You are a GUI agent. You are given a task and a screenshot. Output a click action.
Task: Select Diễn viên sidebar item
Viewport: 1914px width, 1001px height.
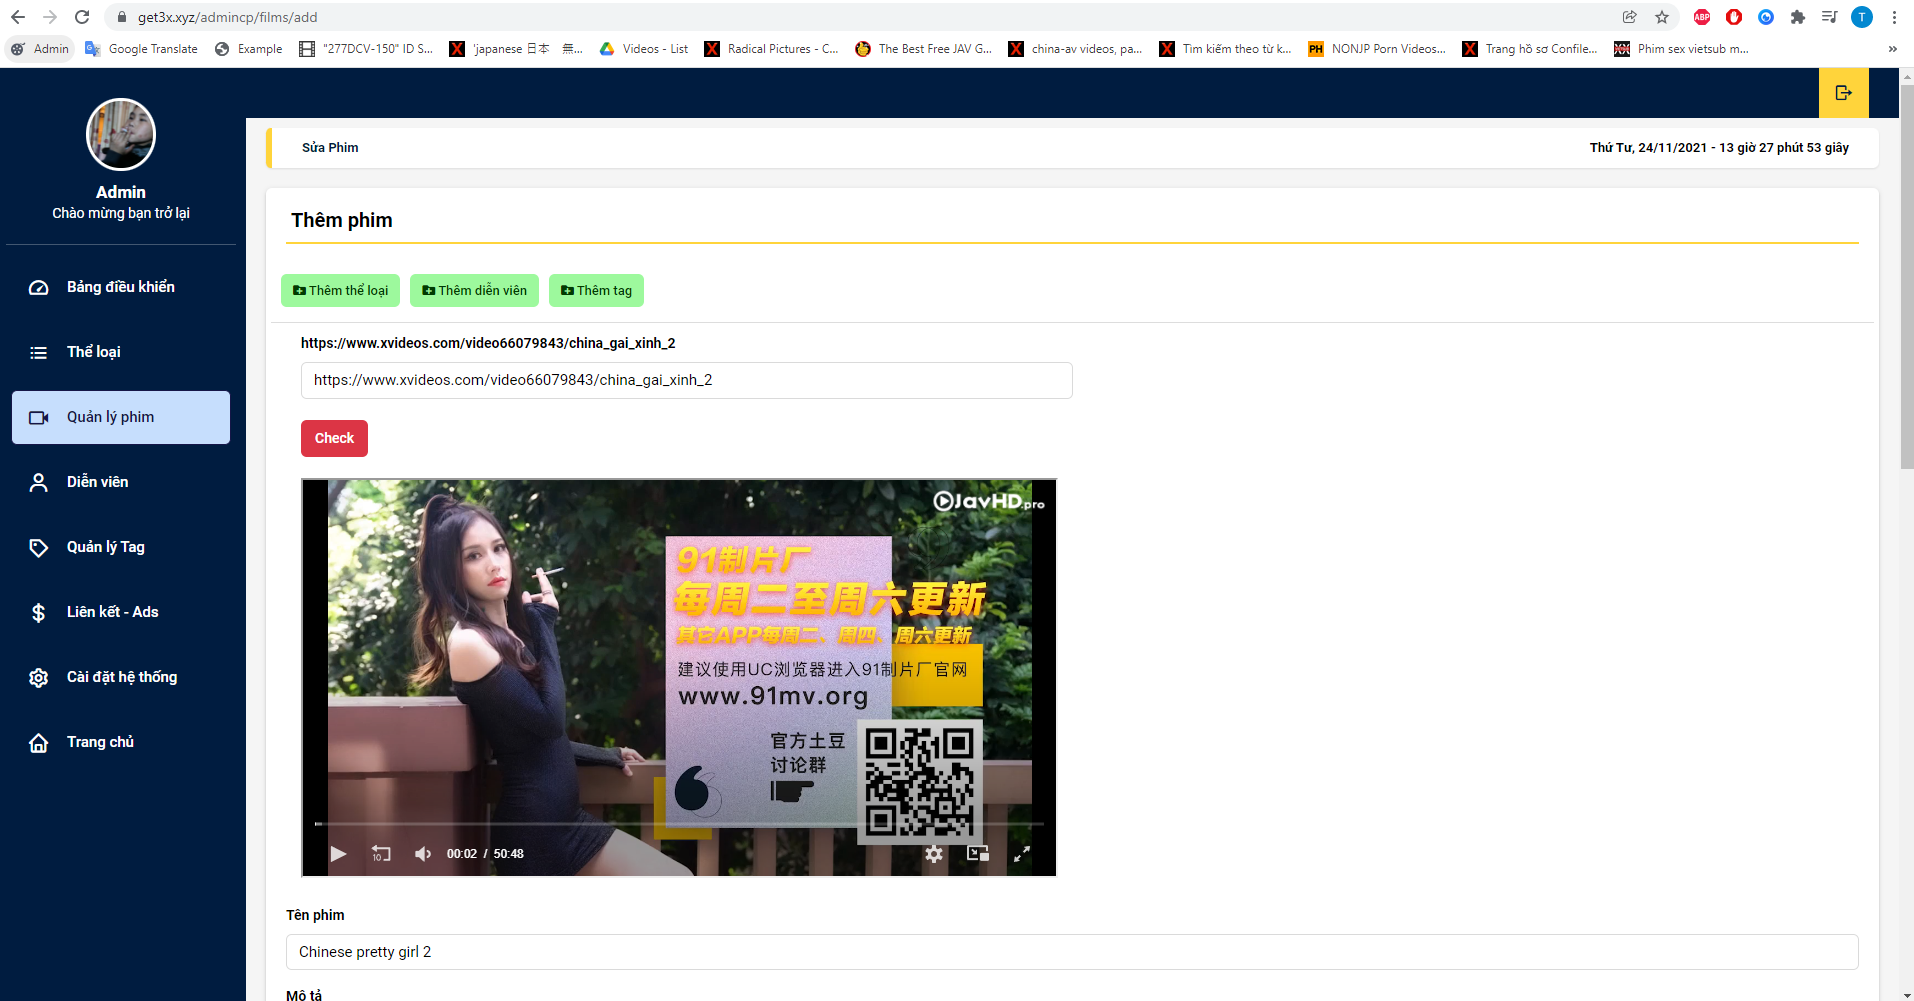(x=97, y=482)
